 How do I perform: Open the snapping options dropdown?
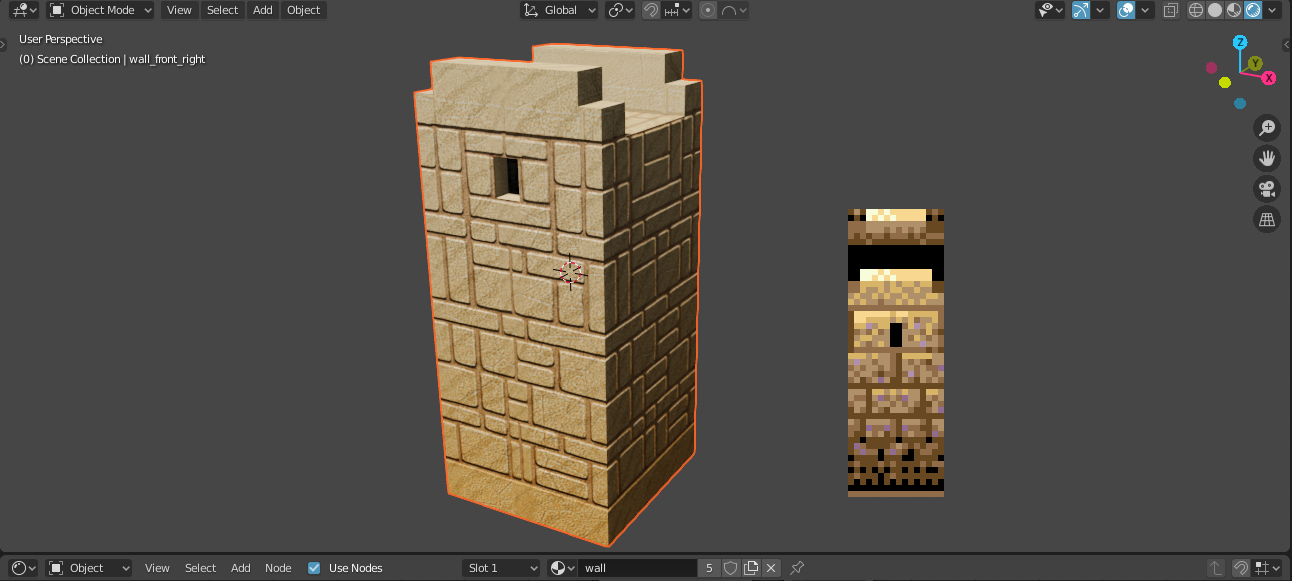pyautogui.click(x=677, y=10)
